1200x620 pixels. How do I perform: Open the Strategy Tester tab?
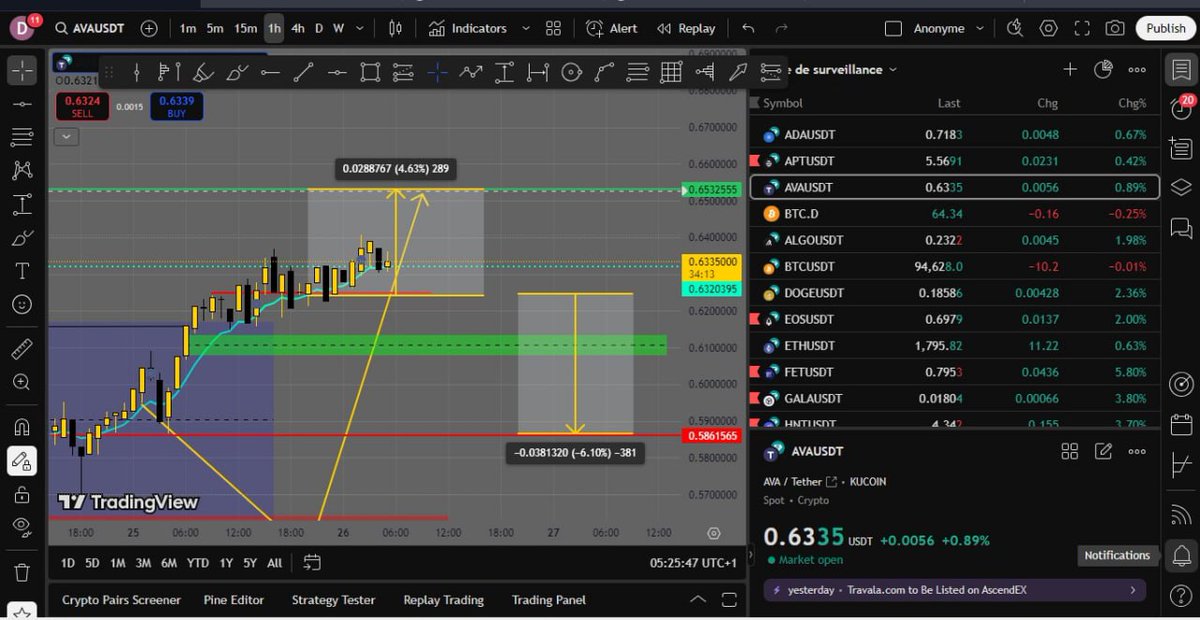point(333,600)
